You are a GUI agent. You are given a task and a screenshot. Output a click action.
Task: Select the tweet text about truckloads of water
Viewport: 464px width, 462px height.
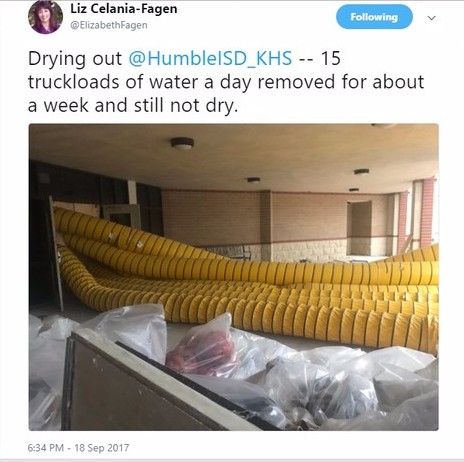(226, 82)
